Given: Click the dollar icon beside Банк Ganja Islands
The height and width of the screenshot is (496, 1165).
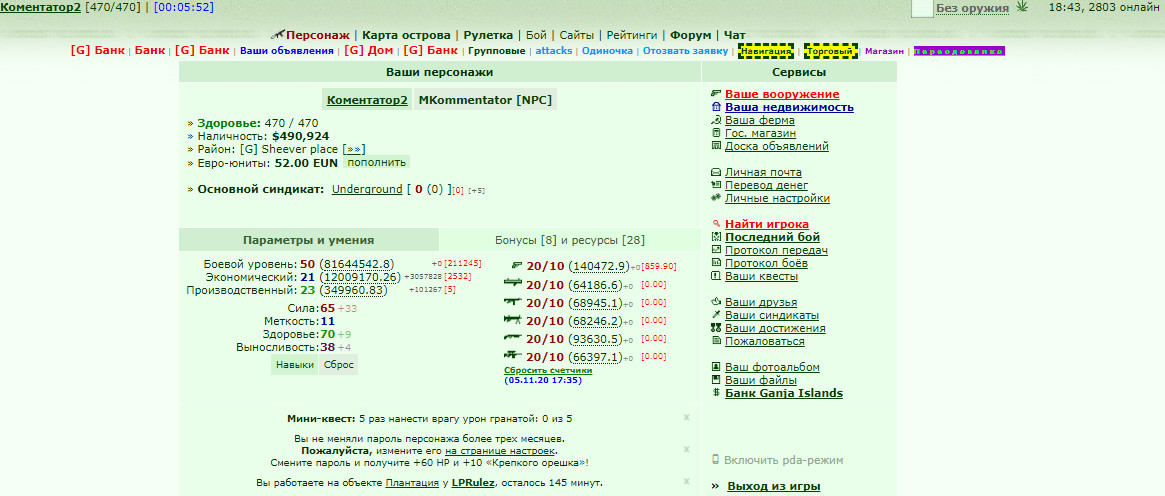Looking at the screenshot, I should 716,393.
